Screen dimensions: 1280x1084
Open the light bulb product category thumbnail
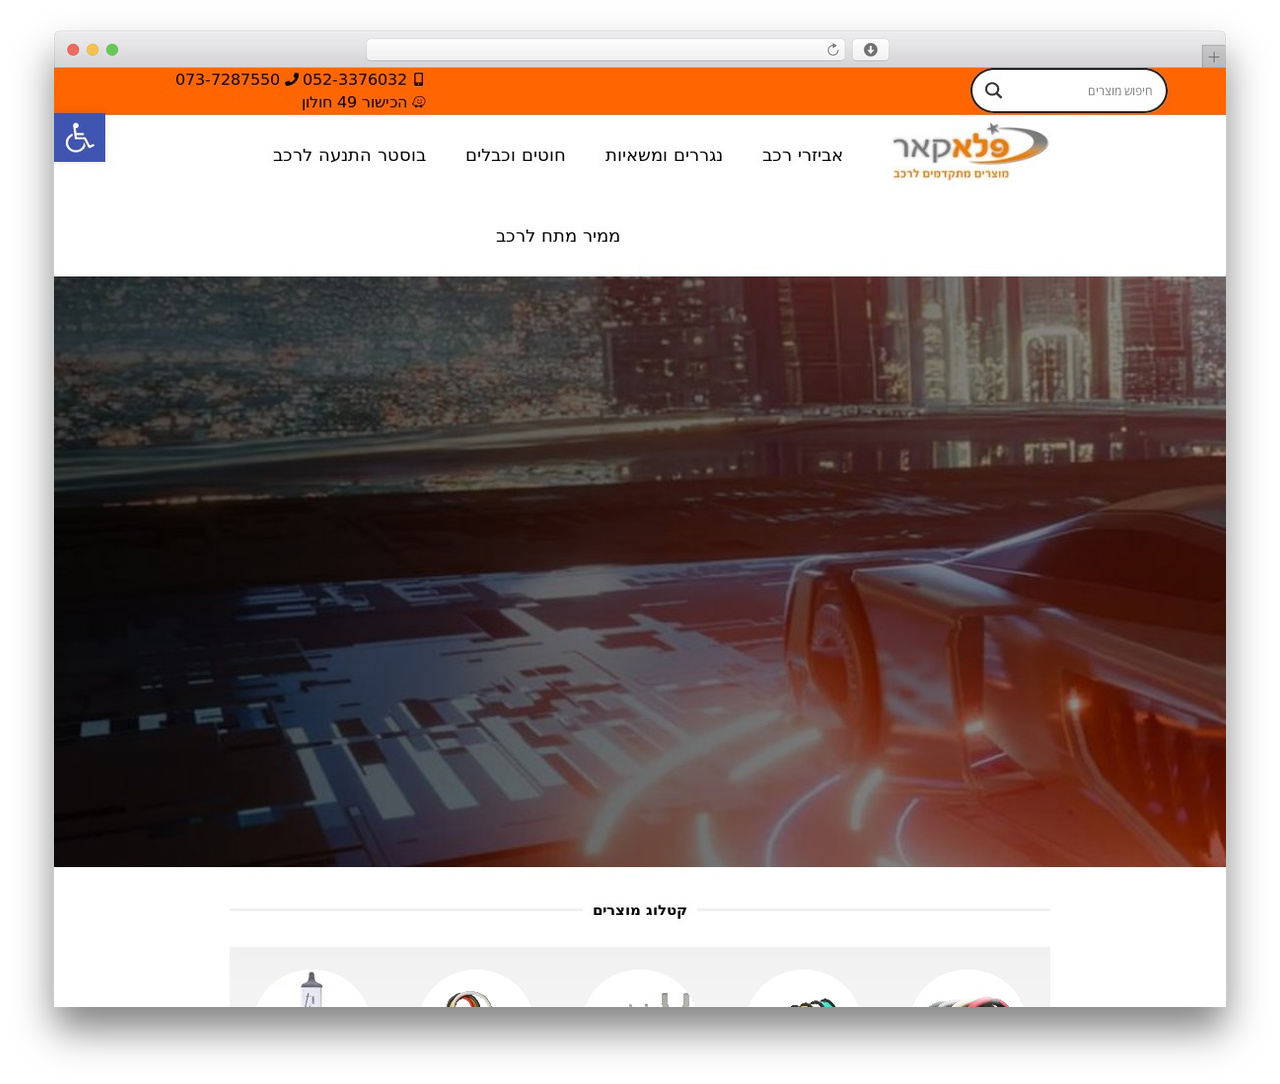coord(312,989)
